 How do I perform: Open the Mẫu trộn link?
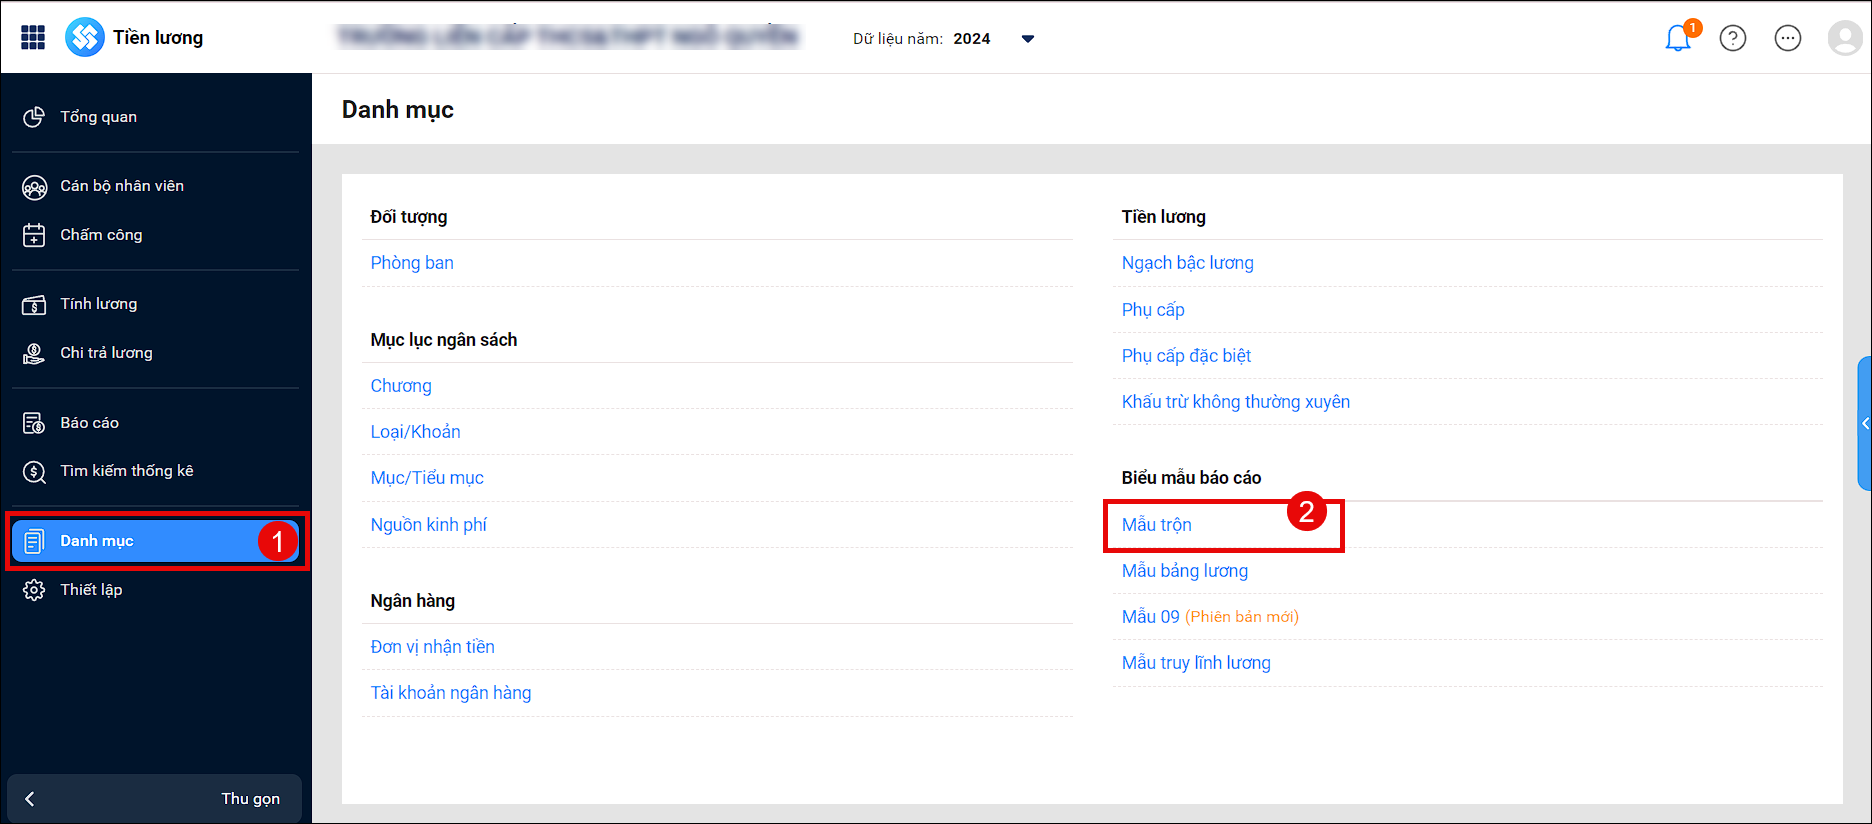pyautogui.click(x=1156, y=525)
